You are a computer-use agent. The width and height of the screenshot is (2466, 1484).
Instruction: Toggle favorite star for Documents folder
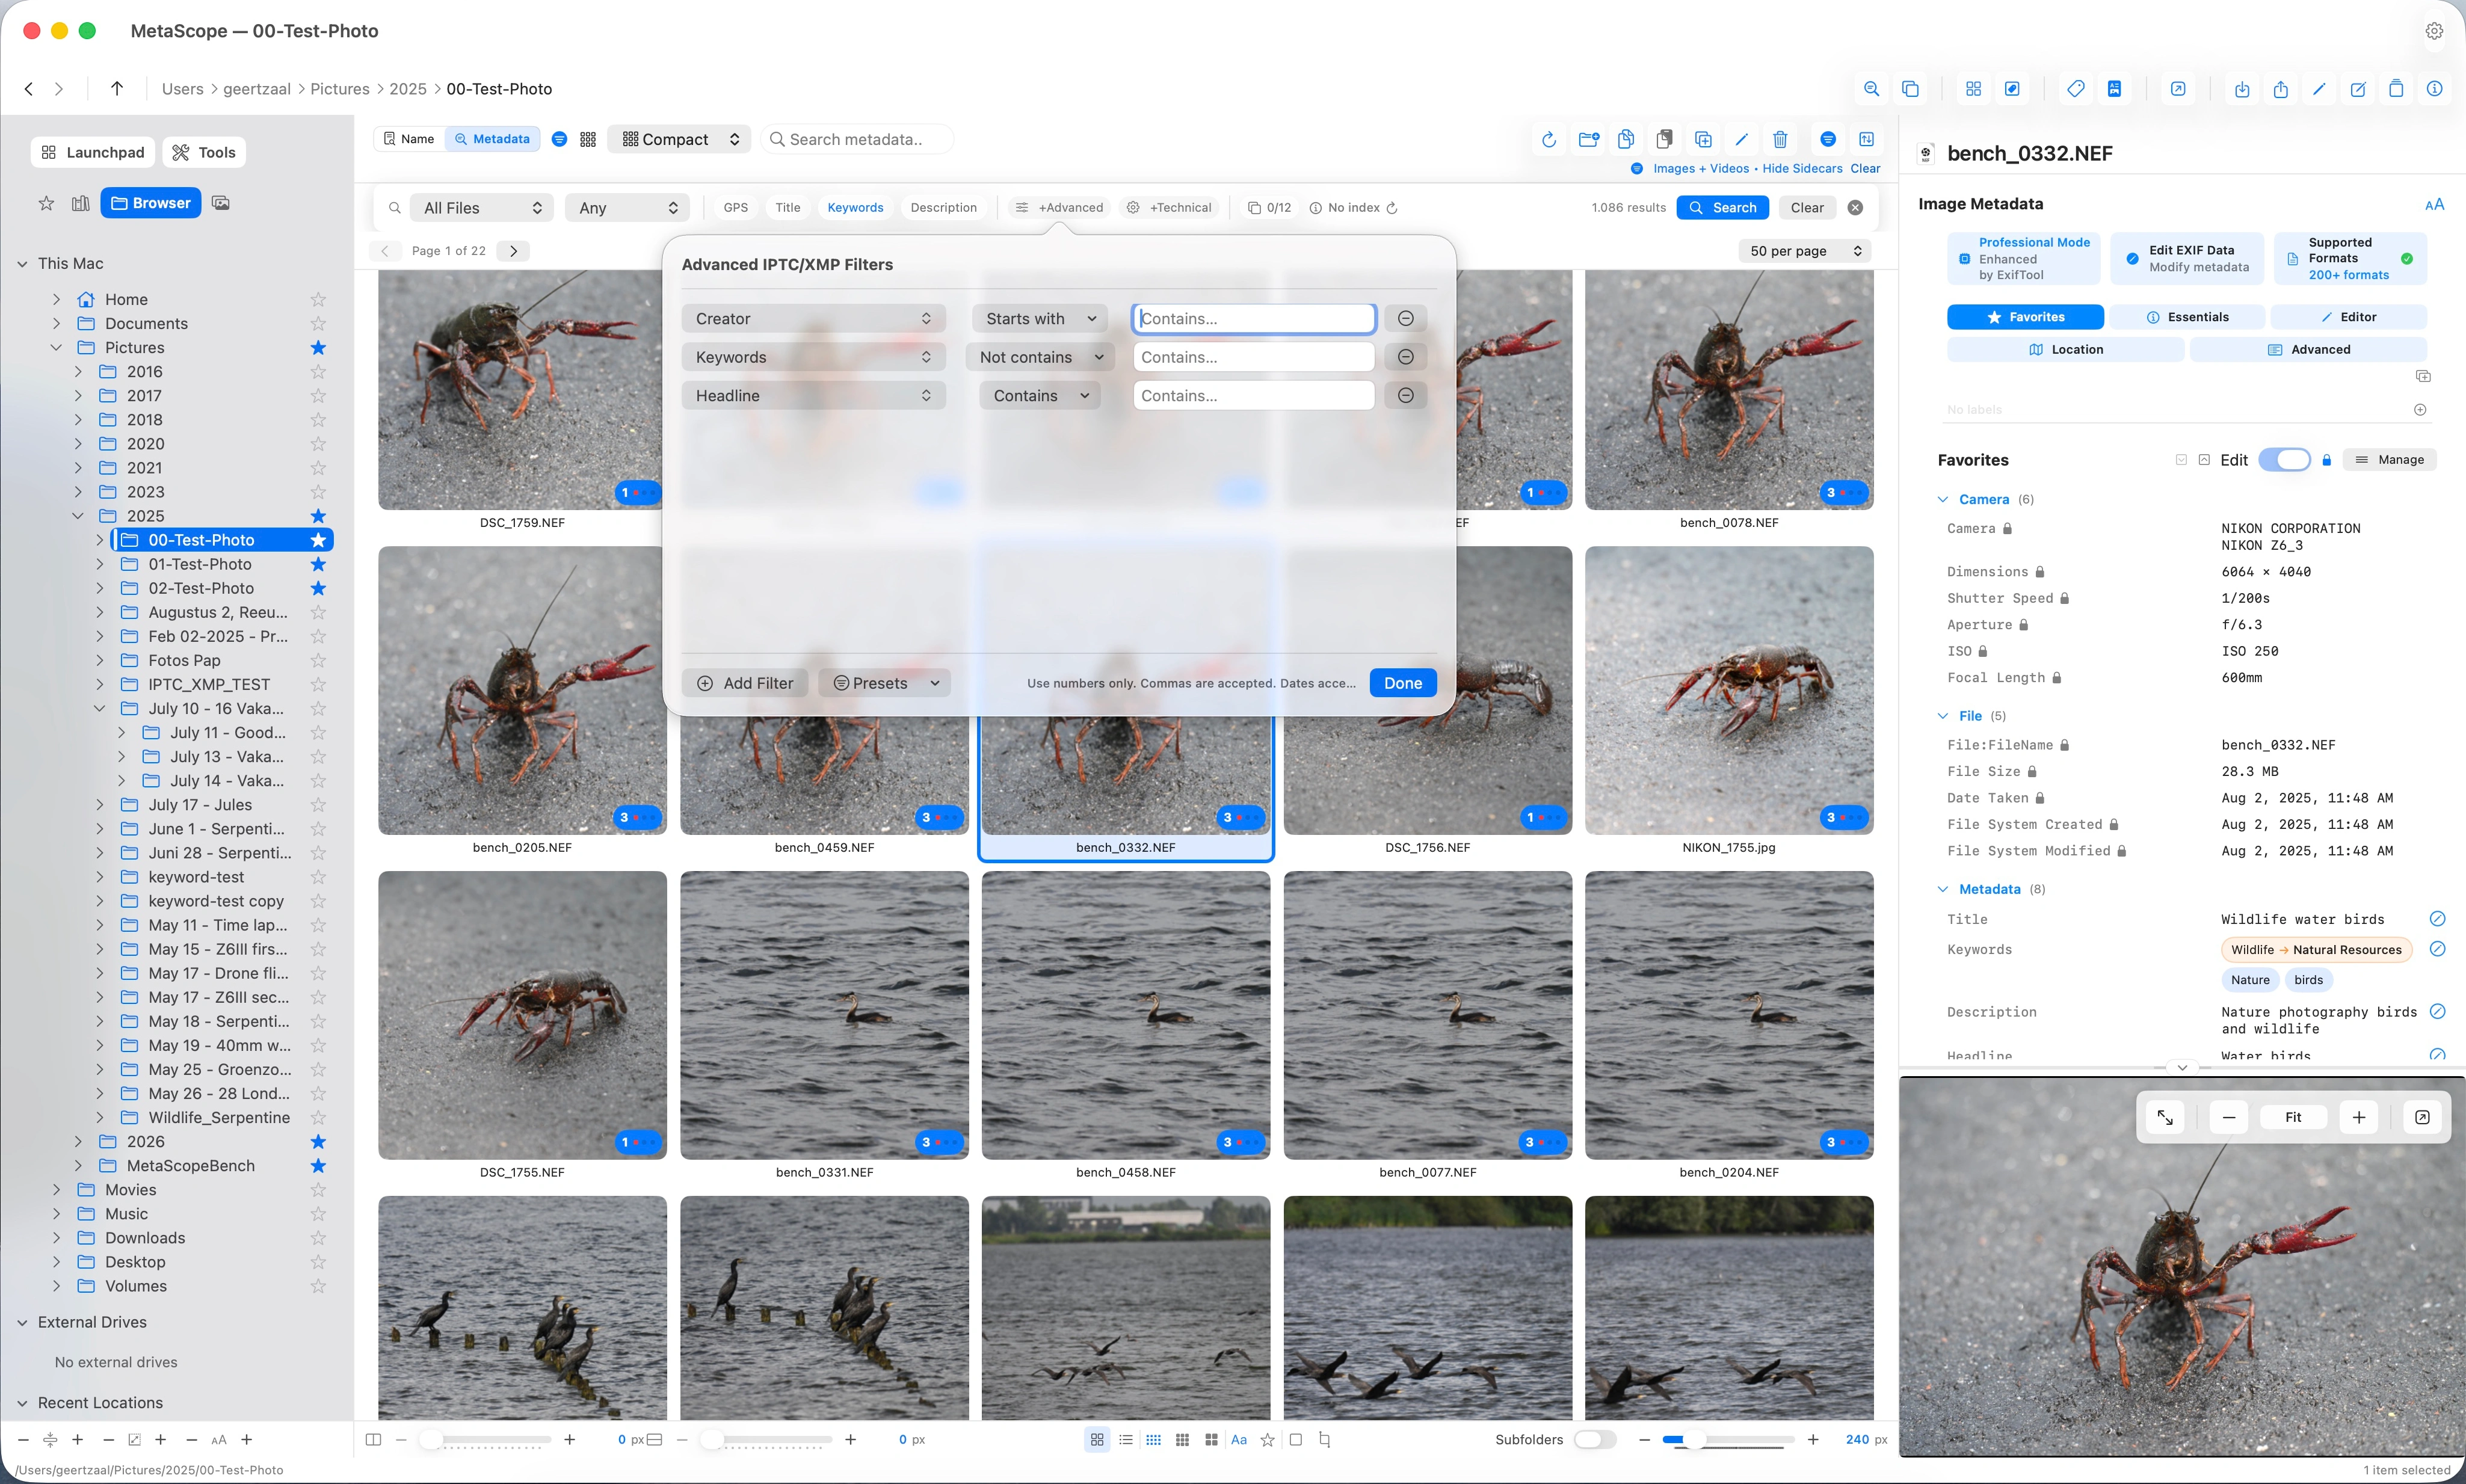[318, 324]
